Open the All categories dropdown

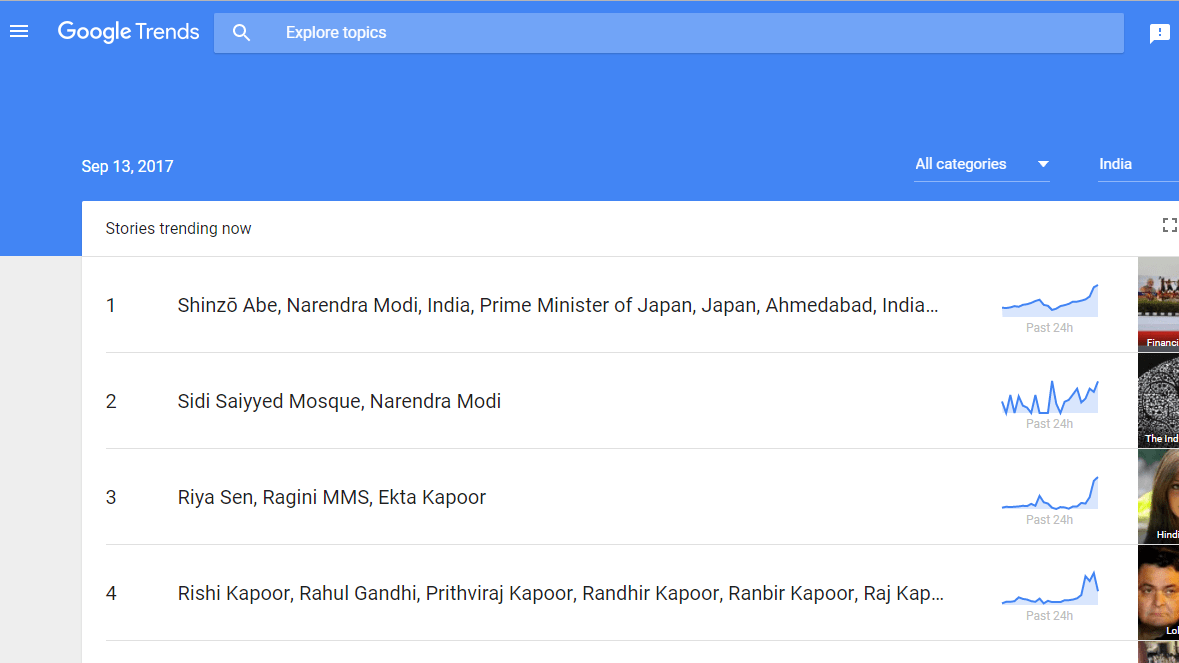point(981,164)
